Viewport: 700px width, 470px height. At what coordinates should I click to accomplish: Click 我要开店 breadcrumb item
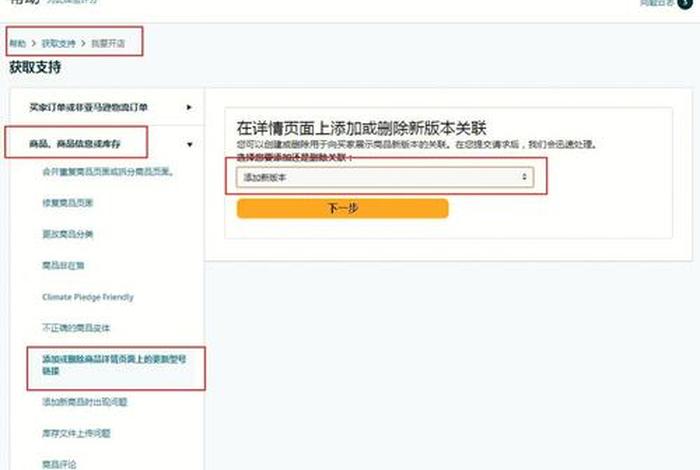tap(108, 43)
